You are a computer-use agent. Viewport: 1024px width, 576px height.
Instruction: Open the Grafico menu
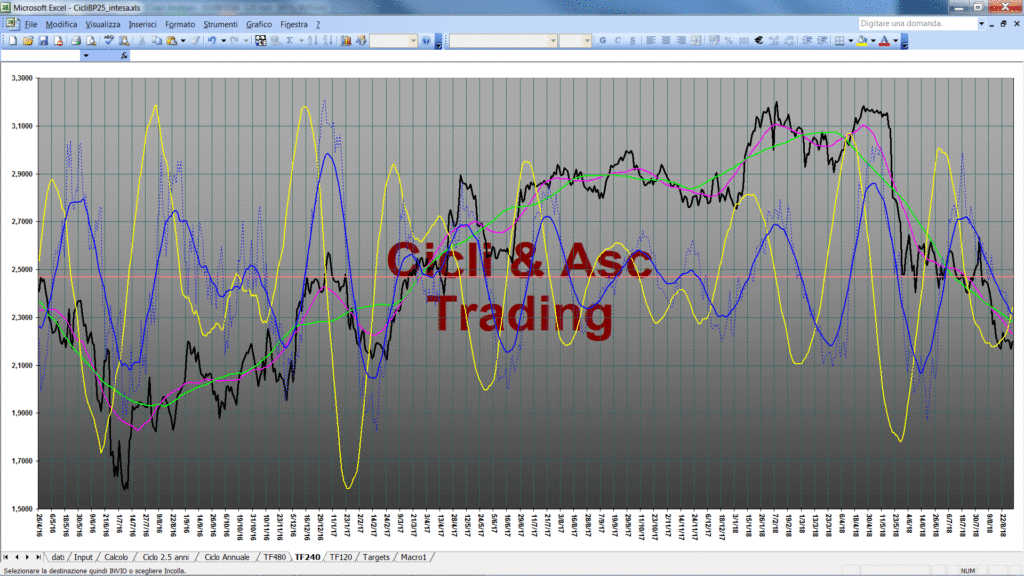(x=259, y=24)
